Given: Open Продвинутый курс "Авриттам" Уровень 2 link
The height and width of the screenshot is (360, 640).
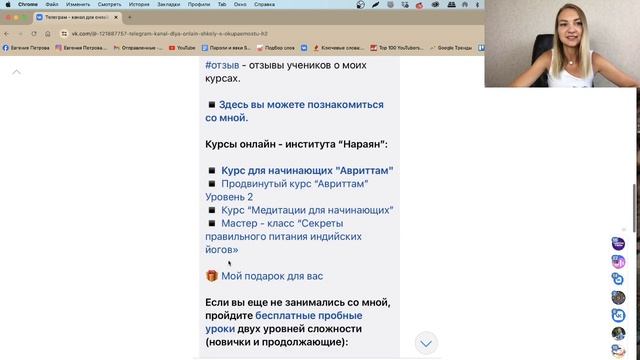Looking at the screenshot, I should click(x=287, y=190).
